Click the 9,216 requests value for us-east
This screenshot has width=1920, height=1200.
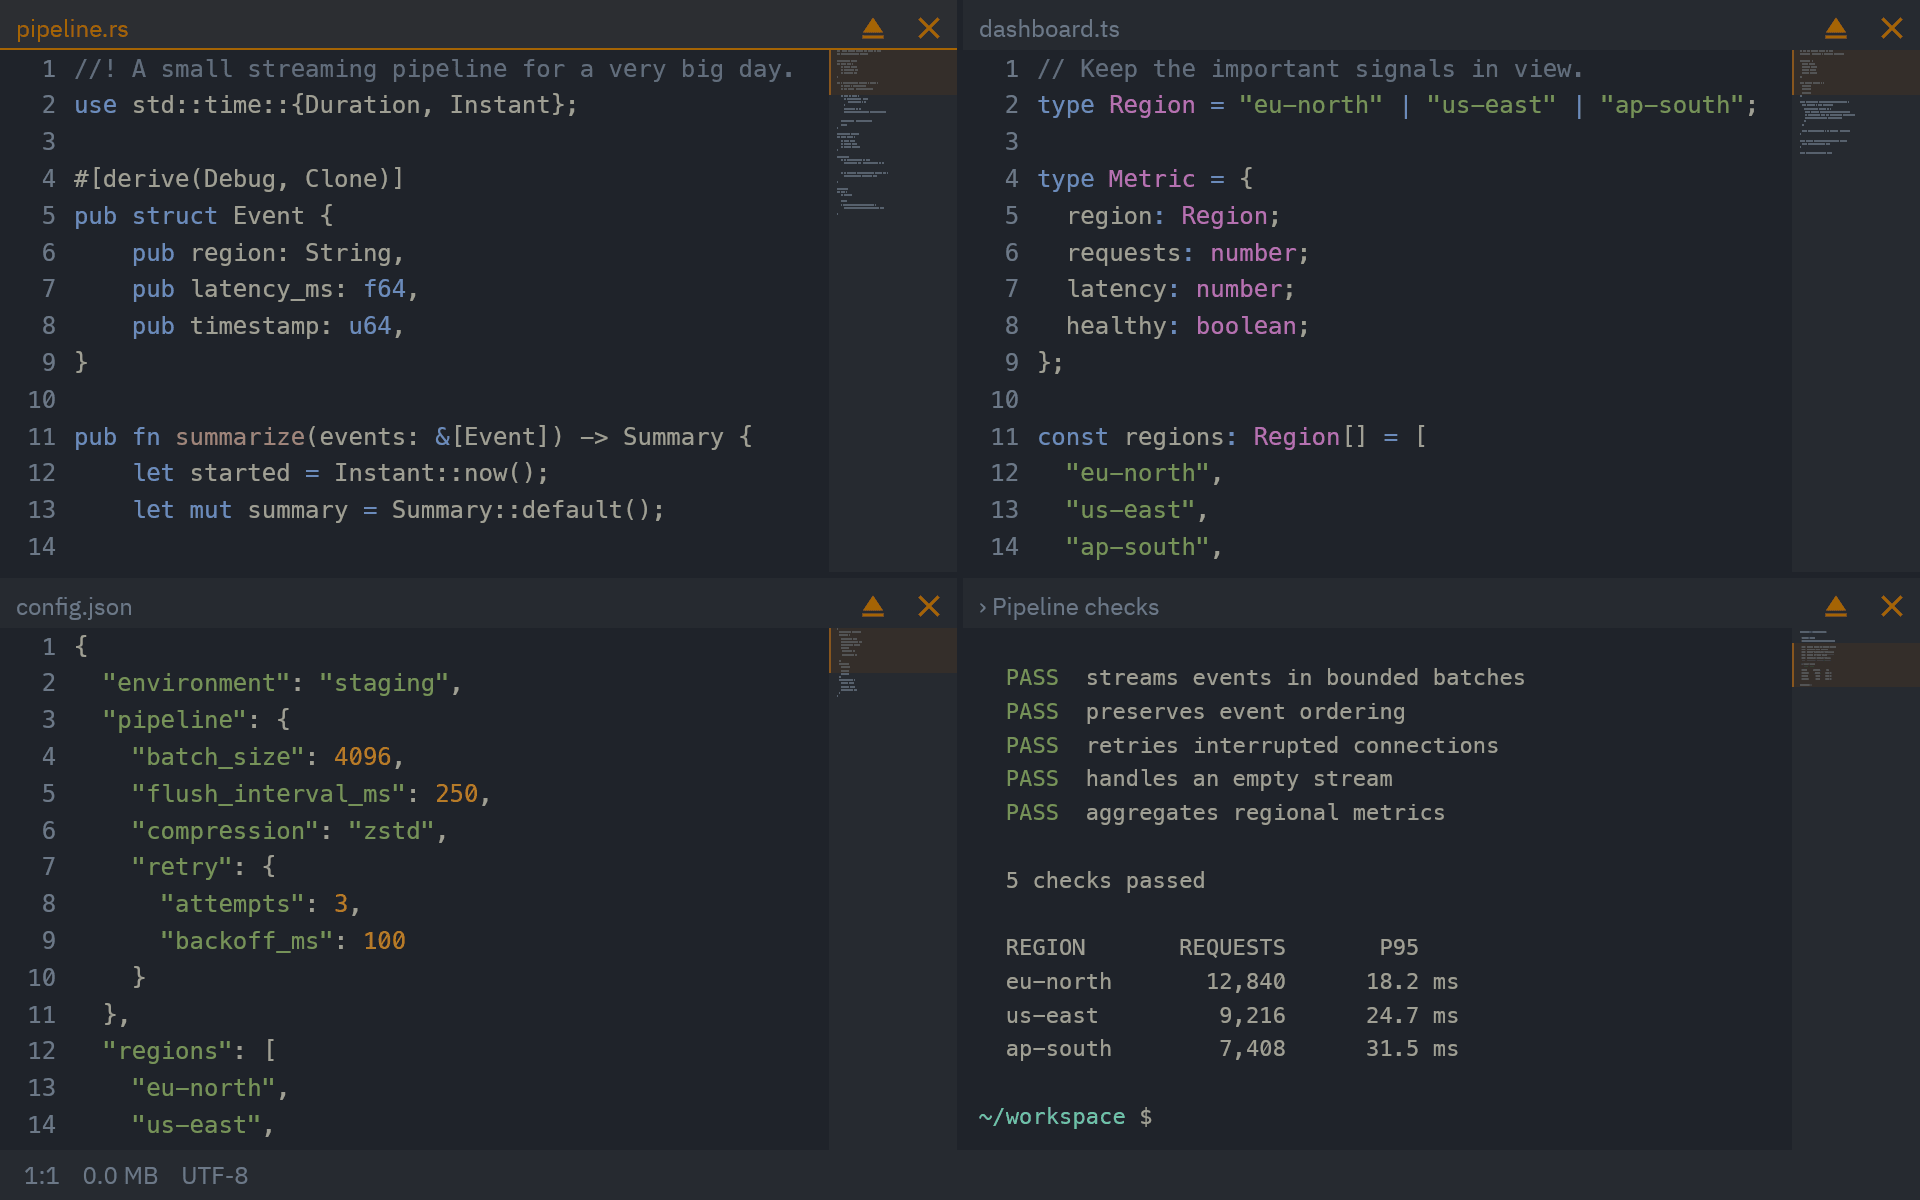(x=1252, y=1016)
